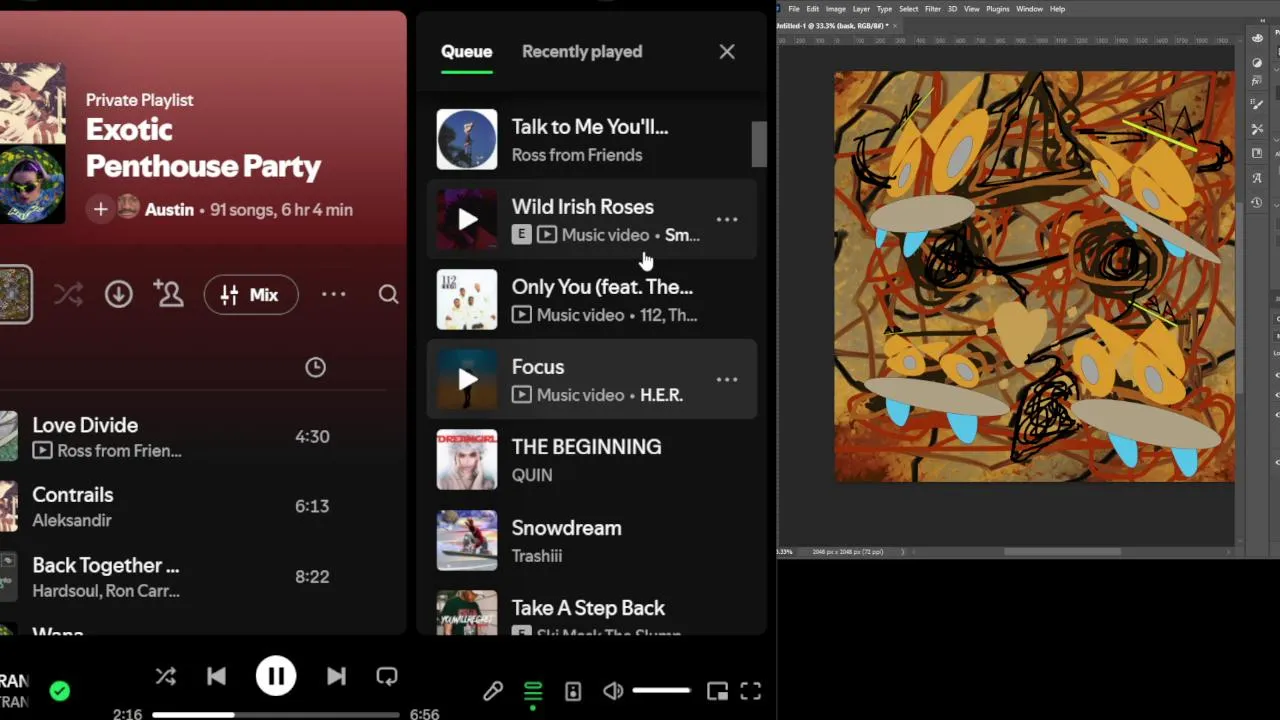Skip to the previous track
This screenshot has height=720, width=1280.
pos(216,677)
